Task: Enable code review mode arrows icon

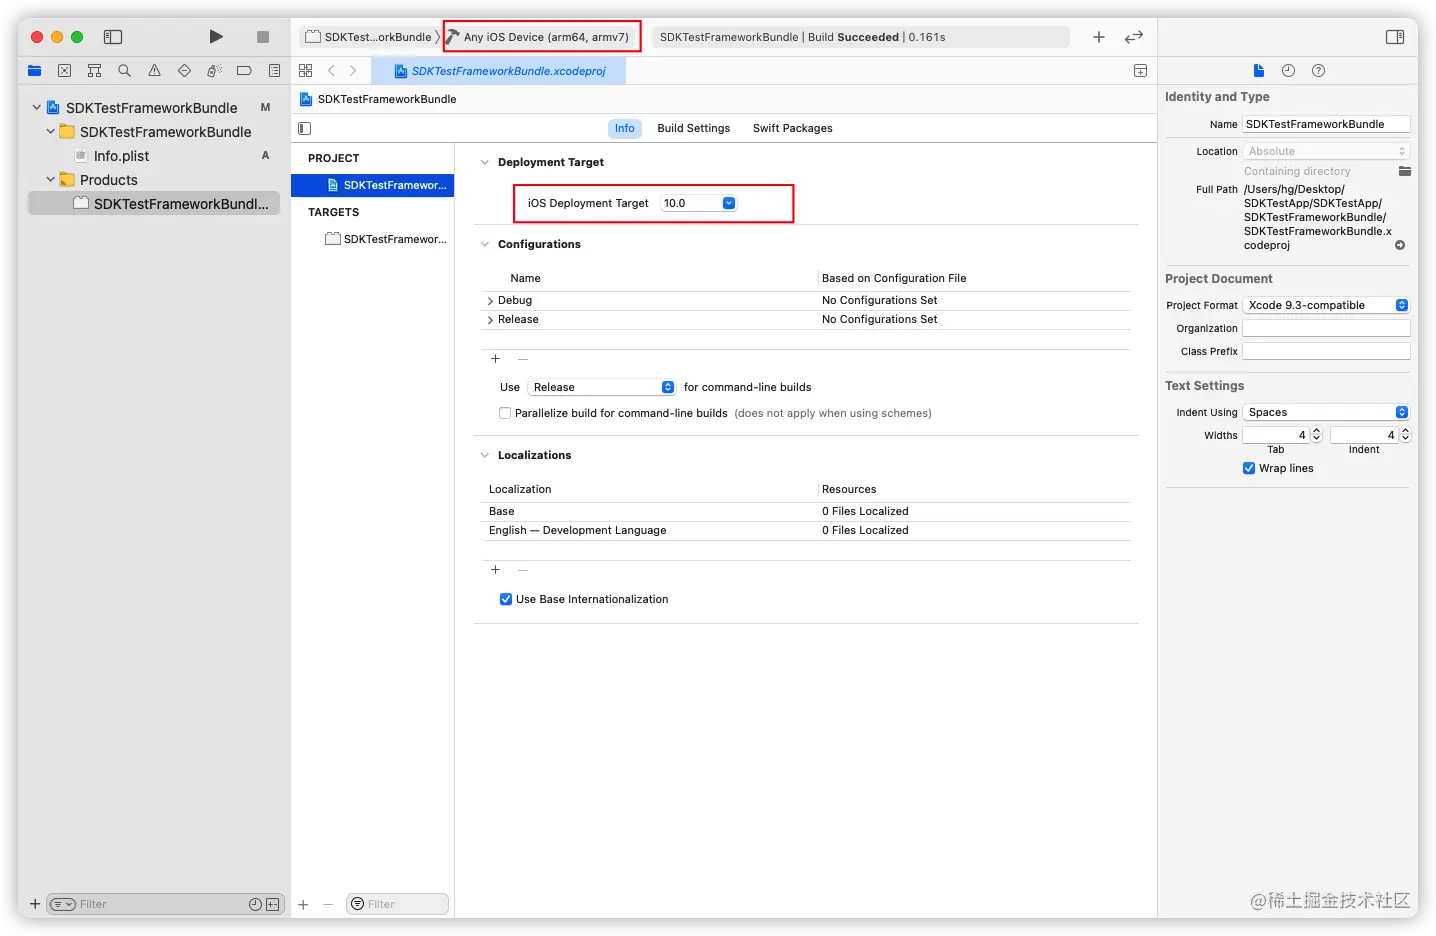Action: (1134, 37)
